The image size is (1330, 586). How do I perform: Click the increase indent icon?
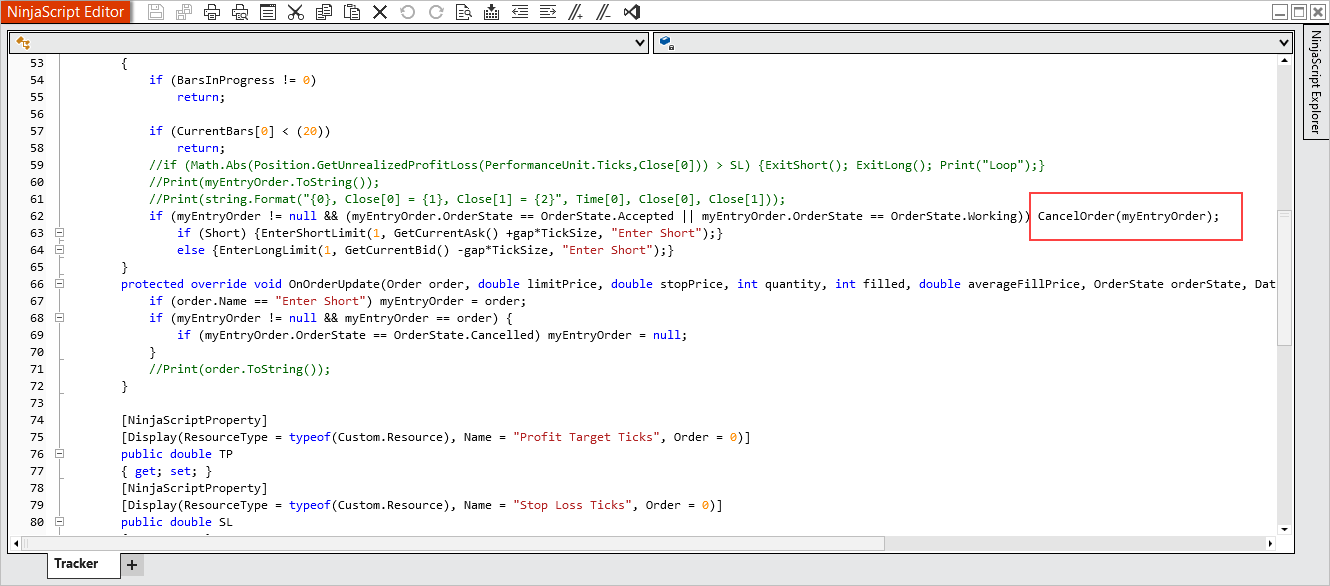pyautogui.click(x=547, y=13)
